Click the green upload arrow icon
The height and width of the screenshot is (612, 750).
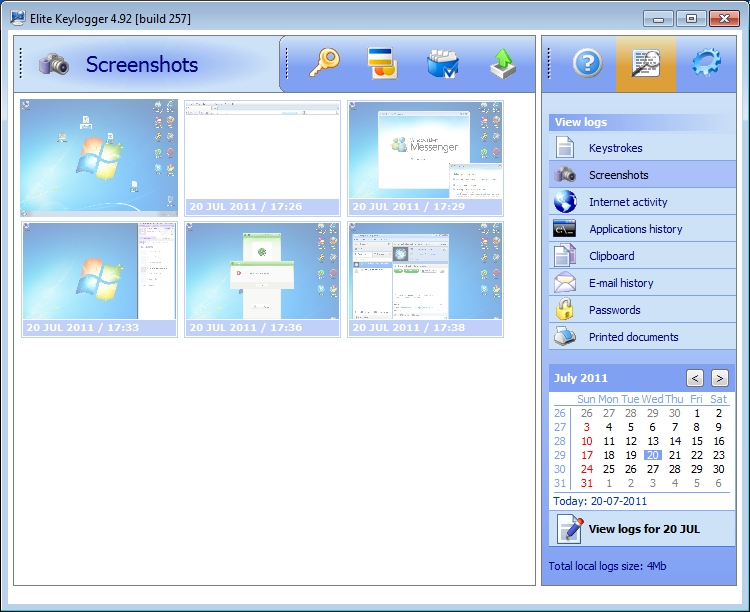tap(502, 64)
